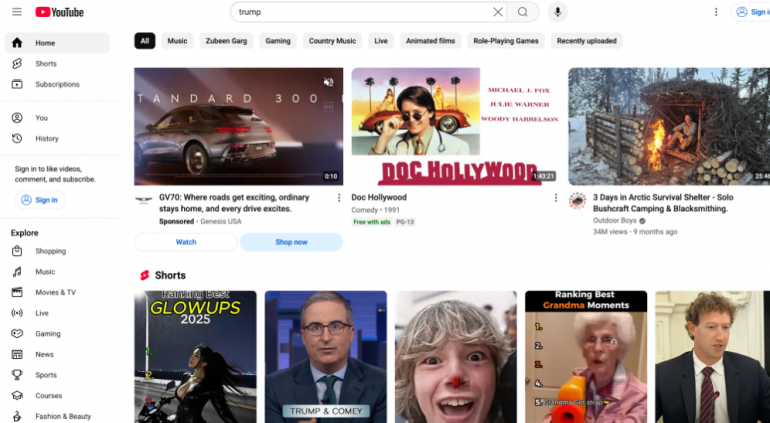The height and width of the screenshot is (423, 770).
Task: Click the 34M views 9 months ago text
Action: click(x=635, y=231)
